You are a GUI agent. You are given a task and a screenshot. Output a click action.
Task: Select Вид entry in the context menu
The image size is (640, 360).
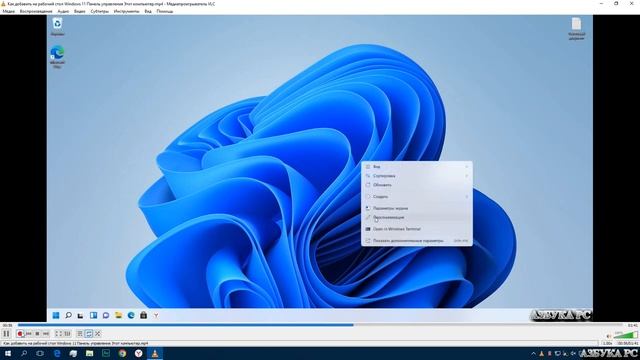pos(417,167)
